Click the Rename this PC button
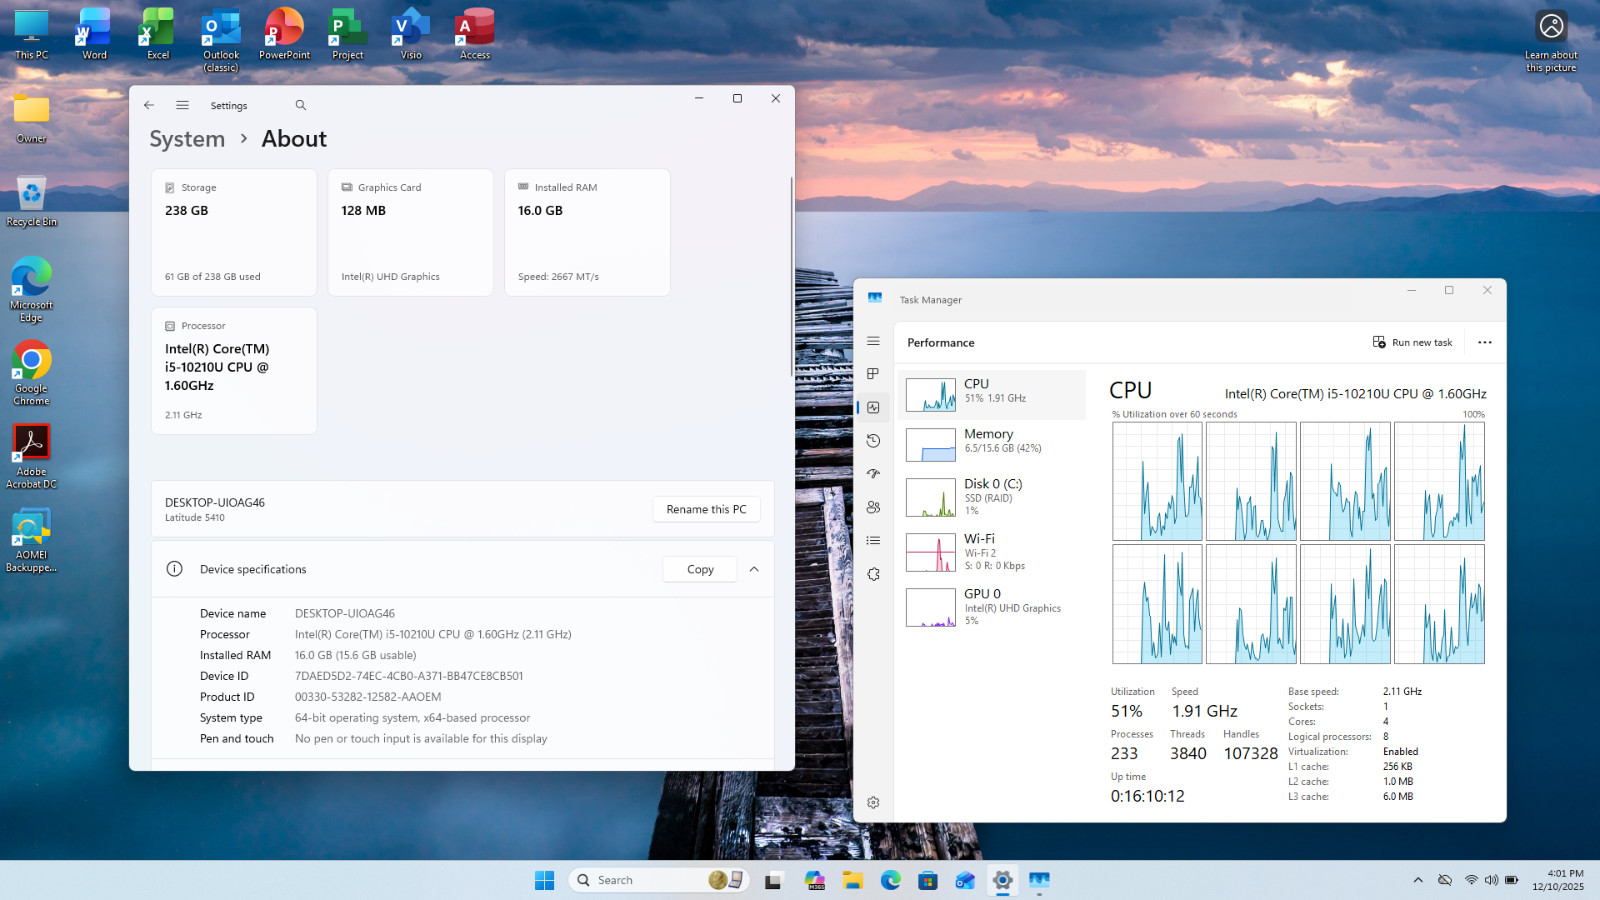This screenshot has width=1600, height=900. tap(706, 509)
